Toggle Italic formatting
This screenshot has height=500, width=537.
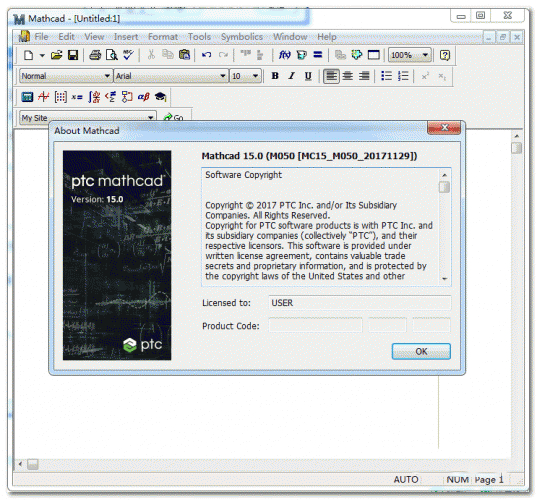[291, 76]
